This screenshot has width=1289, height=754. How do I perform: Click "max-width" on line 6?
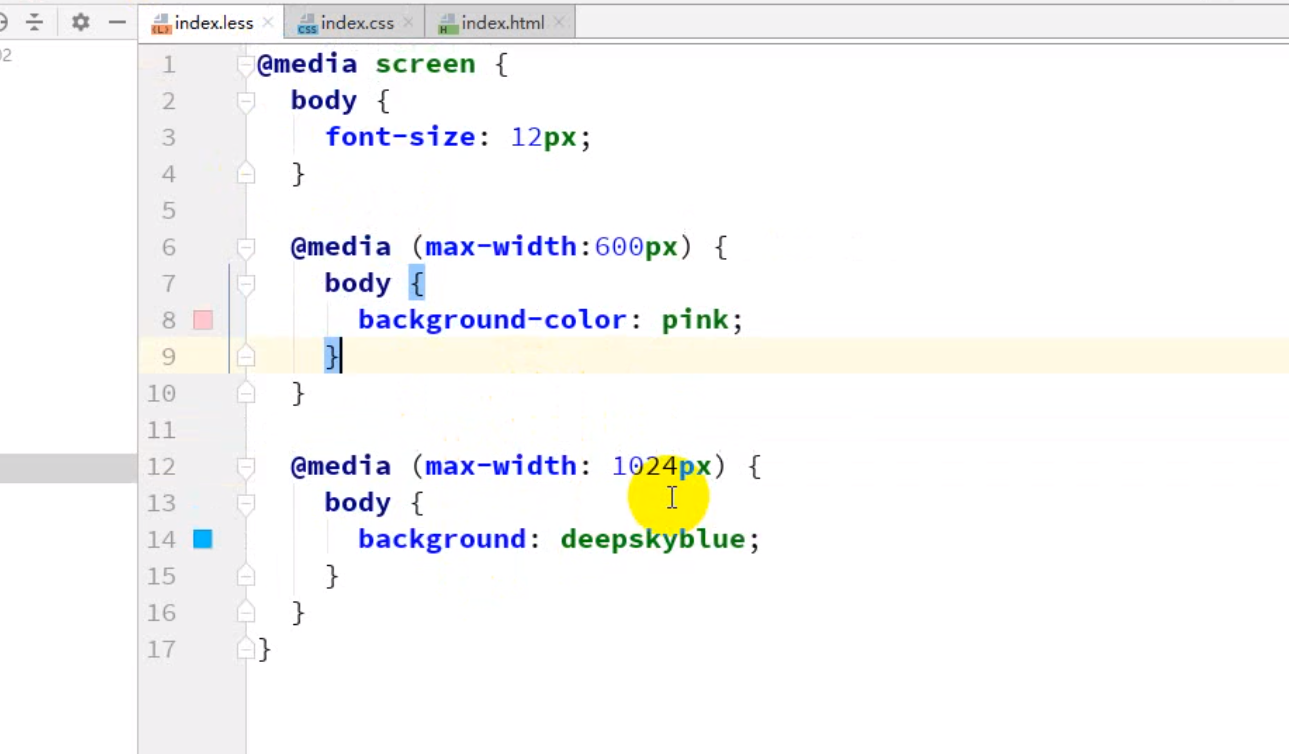(501, 247)
